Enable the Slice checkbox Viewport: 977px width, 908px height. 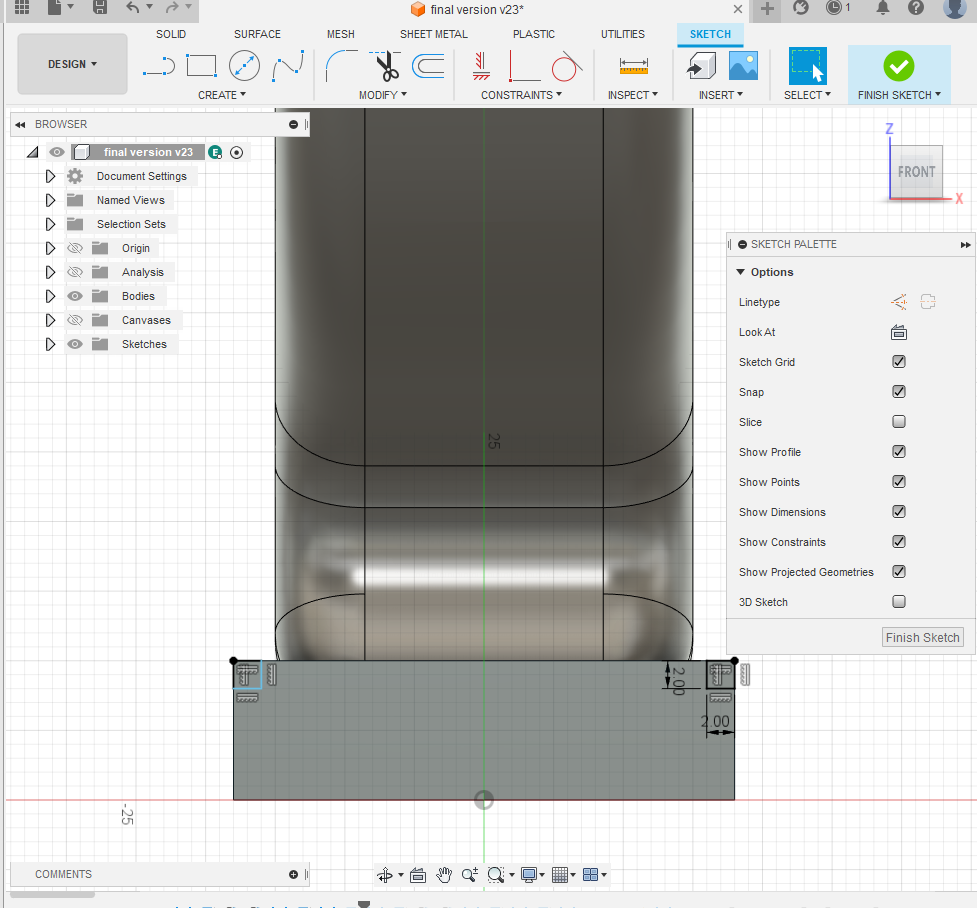pos(899,422)
